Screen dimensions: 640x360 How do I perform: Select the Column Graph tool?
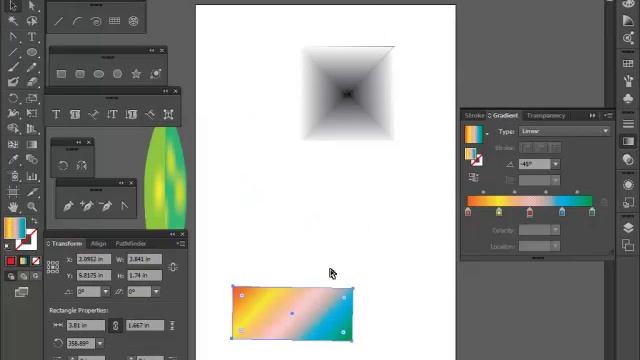32,176
